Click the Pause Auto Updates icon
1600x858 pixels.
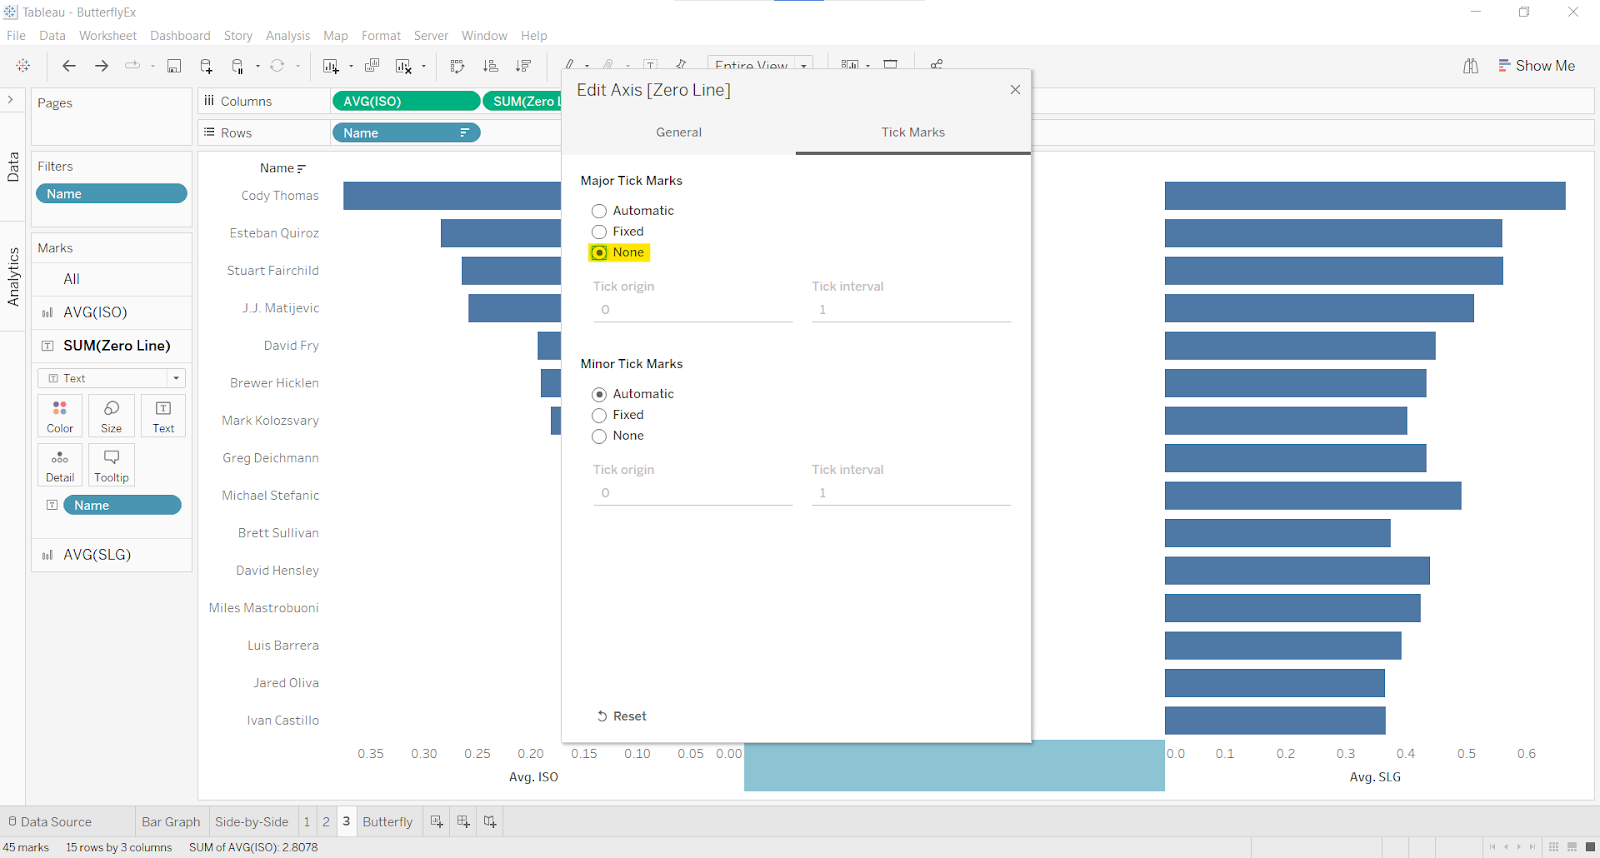point(238,66)
